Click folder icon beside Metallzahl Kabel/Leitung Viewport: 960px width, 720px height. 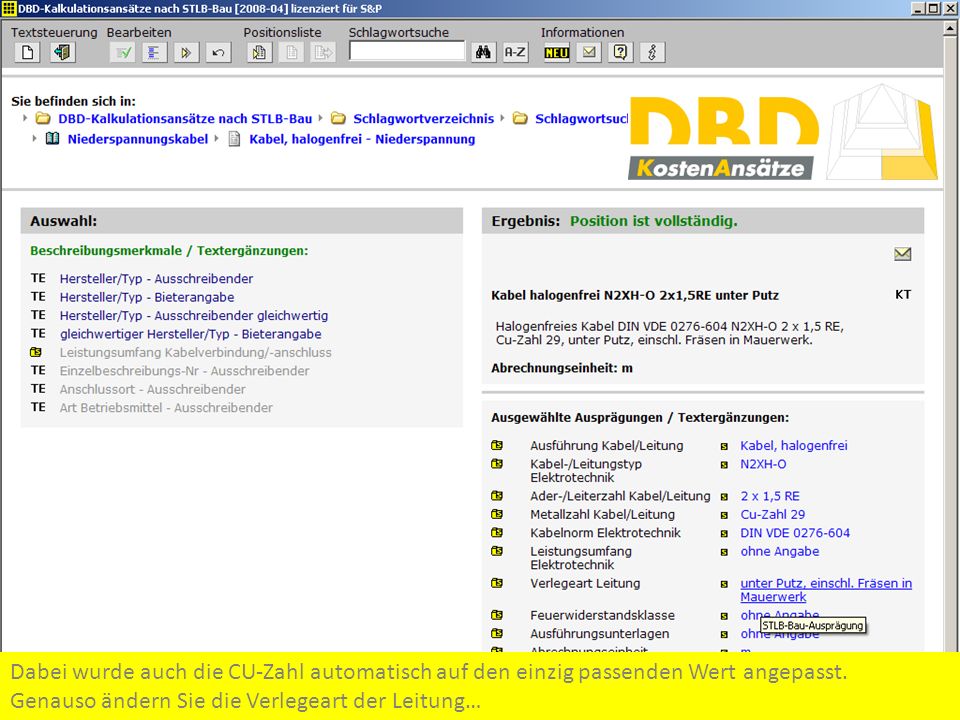click(x=497, y=514)
